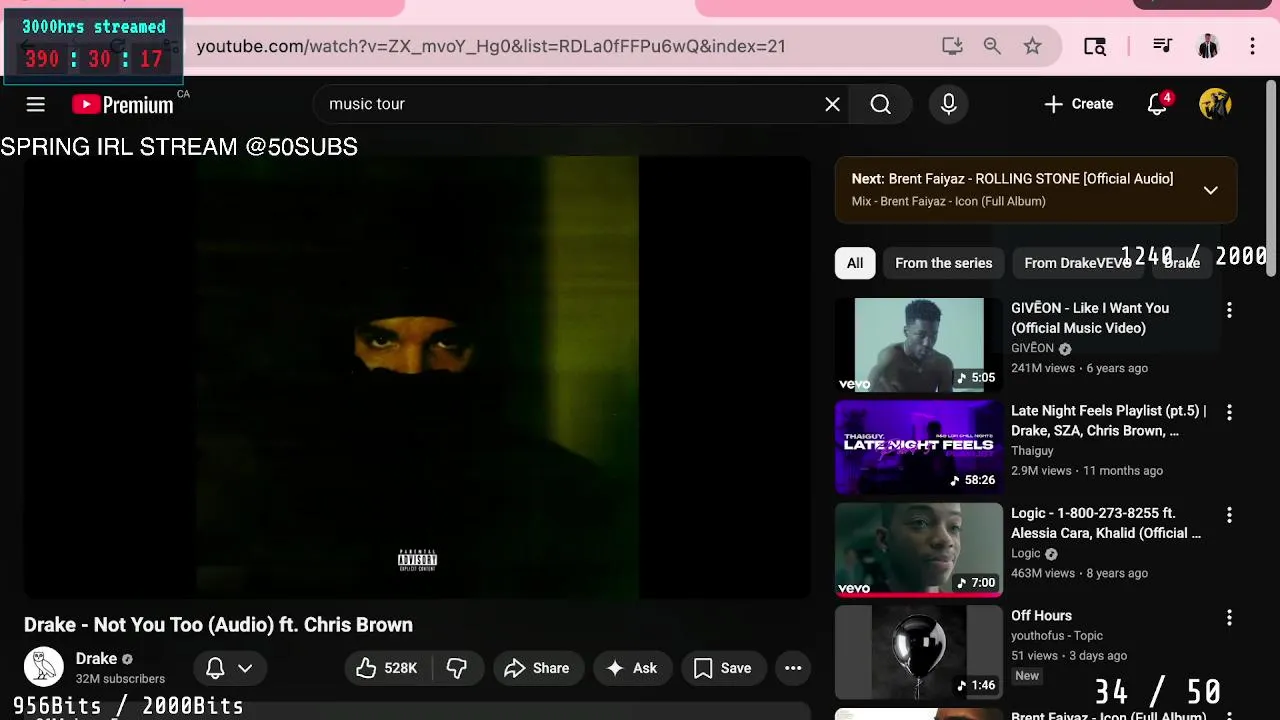This screenshot has height=720, width=1280.
Task: Open Logic 1-800-273-8255 video thumbnail
Action: pos(918,549)
